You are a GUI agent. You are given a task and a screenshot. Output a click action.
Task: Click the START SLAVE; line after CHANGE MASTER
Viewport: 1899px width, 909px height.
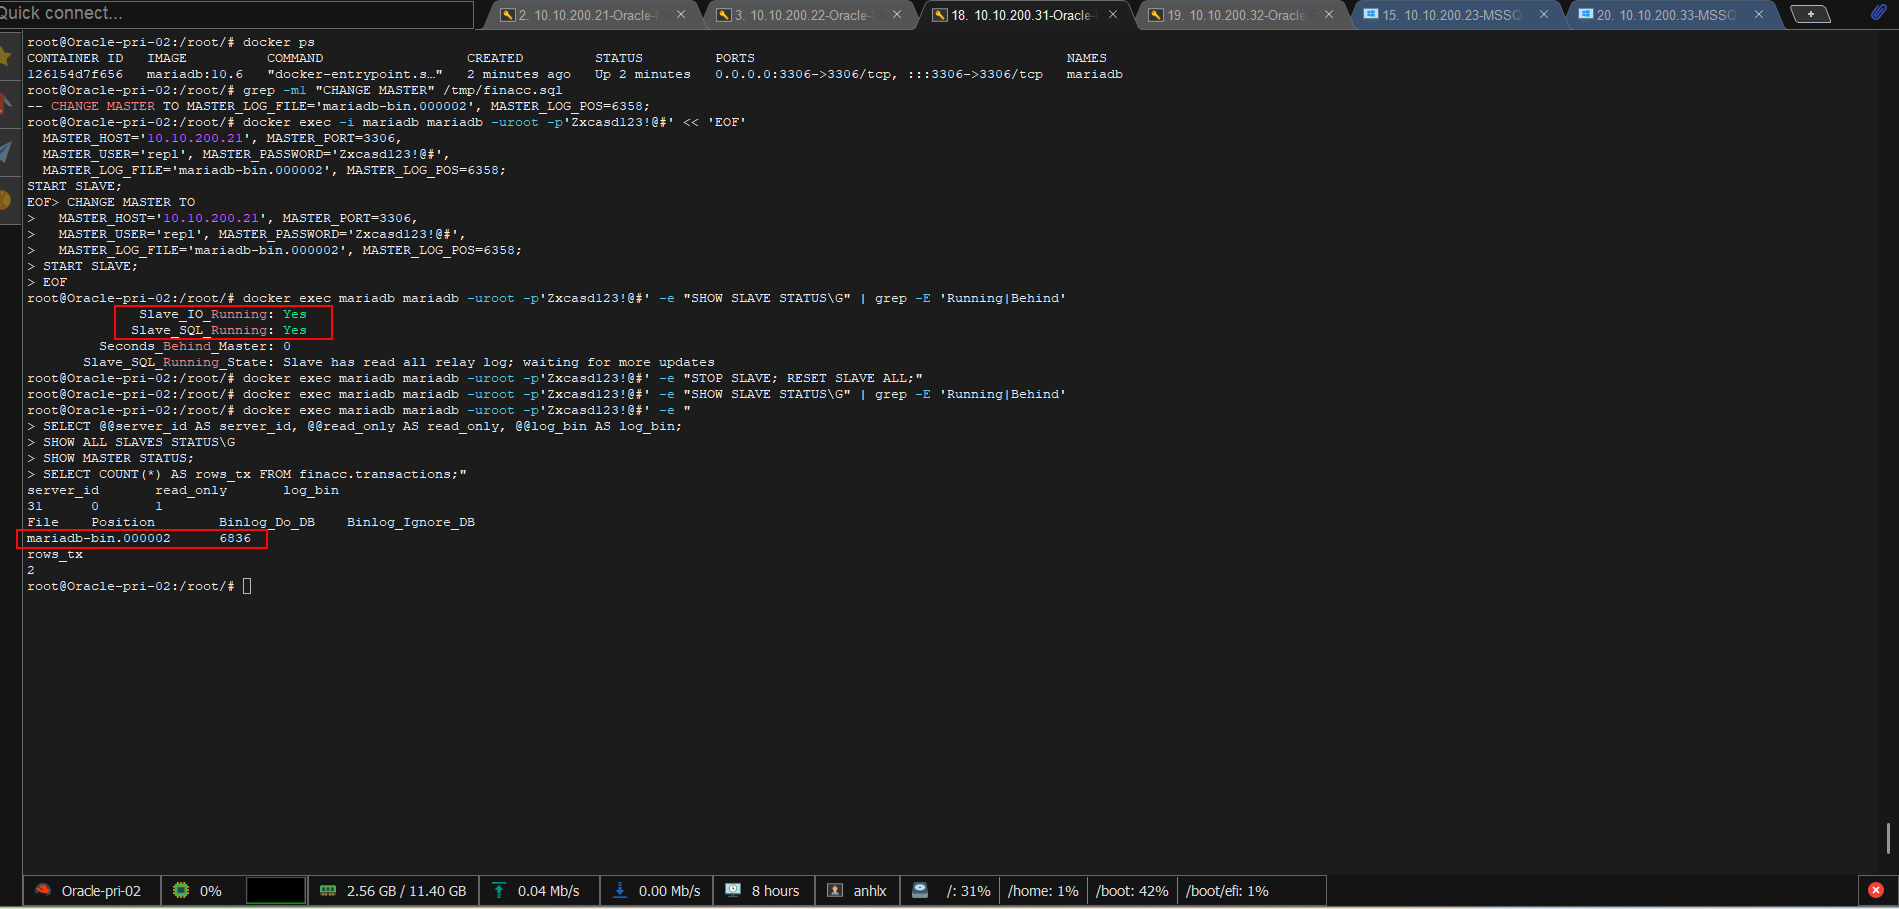(75, 186)
